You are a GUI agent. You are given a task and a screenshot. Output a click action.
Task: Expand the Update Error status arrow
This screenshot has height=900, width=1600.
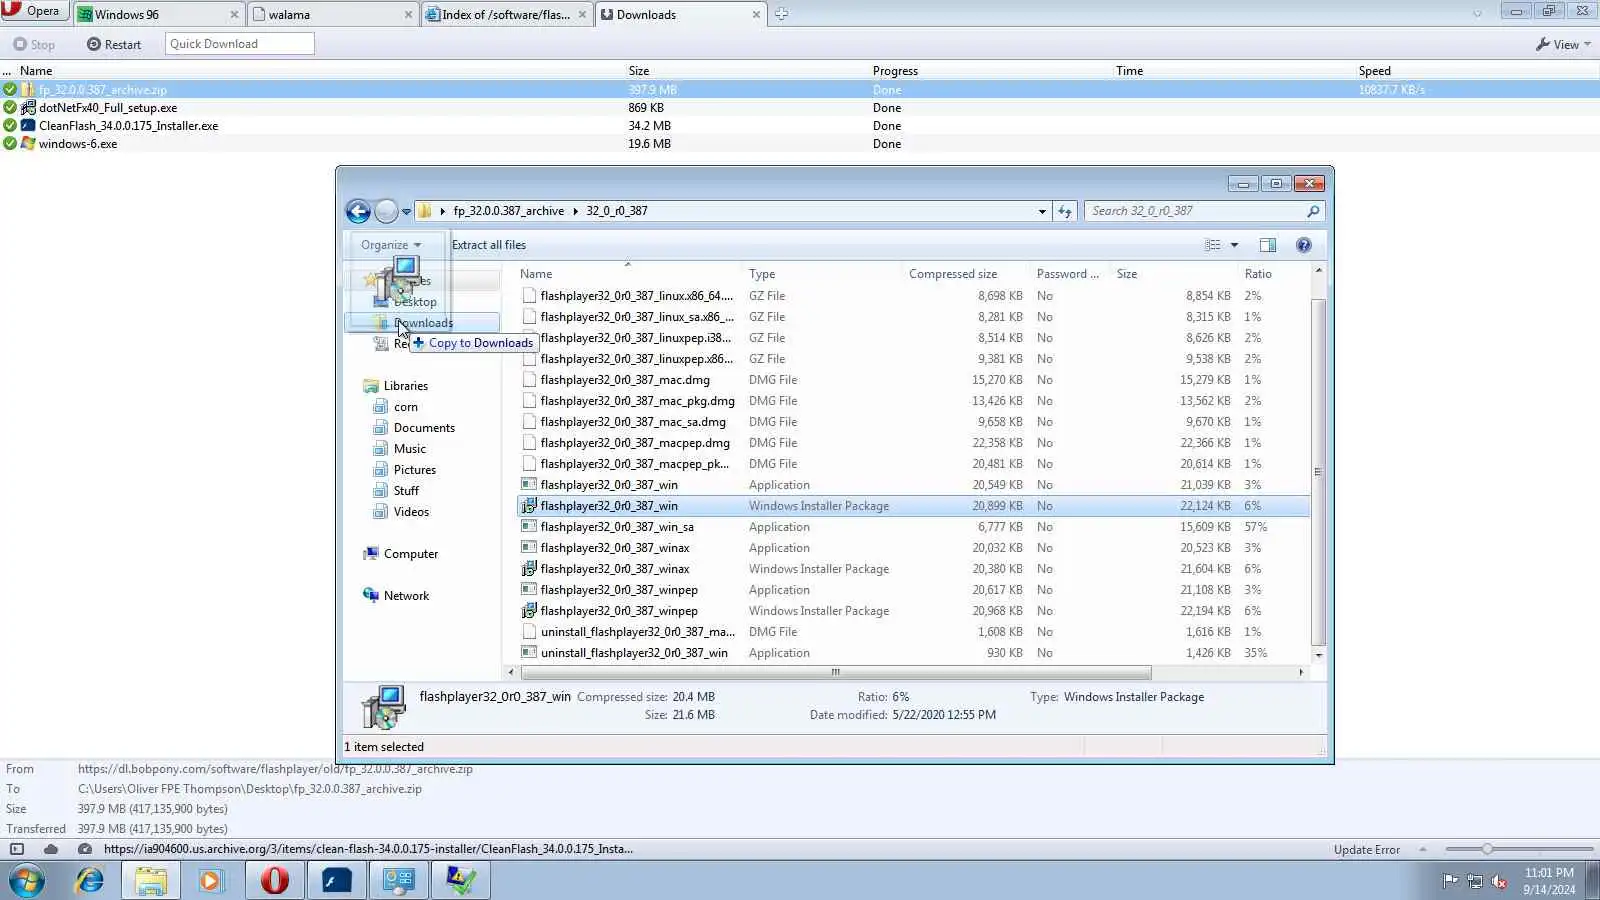coord(1423,849)
